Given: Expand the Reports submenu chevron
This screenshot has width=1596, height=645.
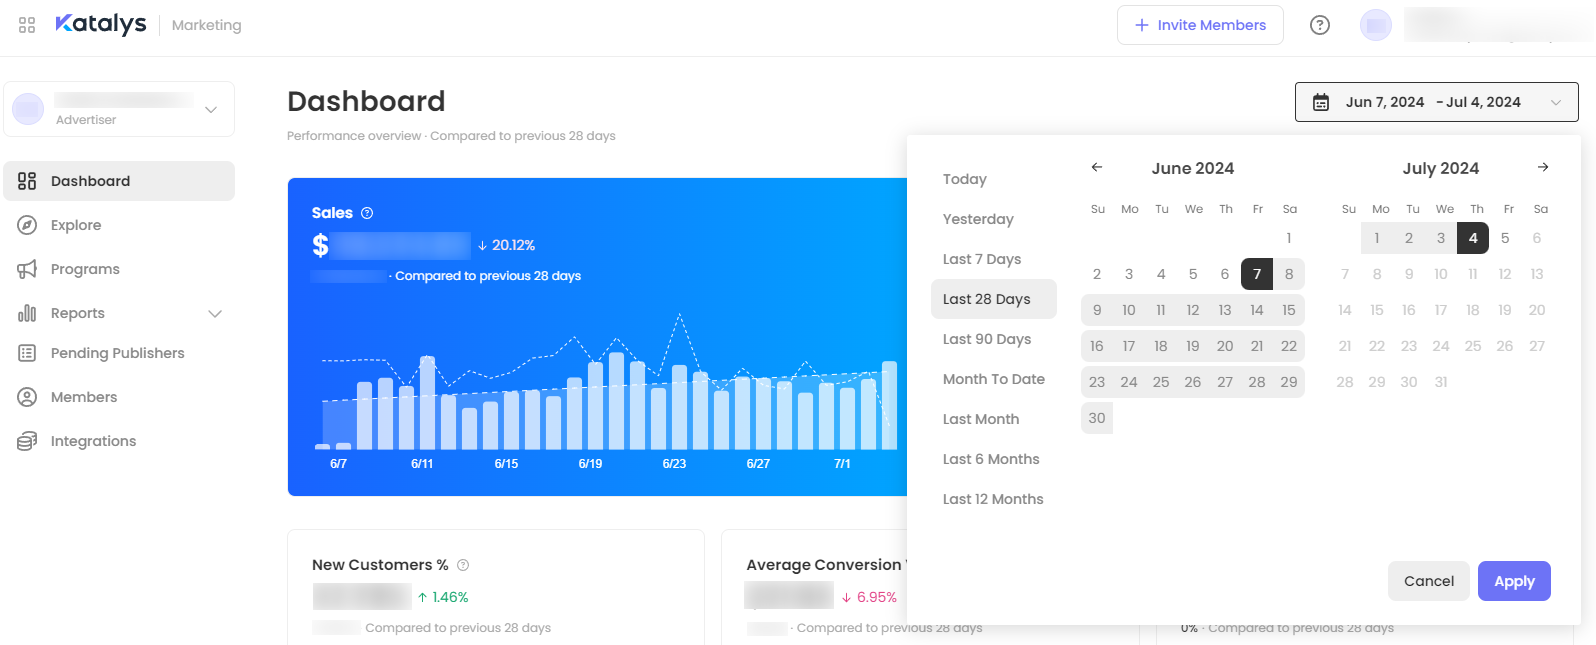Looking at the screenshot, I should (x=214, y=314).
